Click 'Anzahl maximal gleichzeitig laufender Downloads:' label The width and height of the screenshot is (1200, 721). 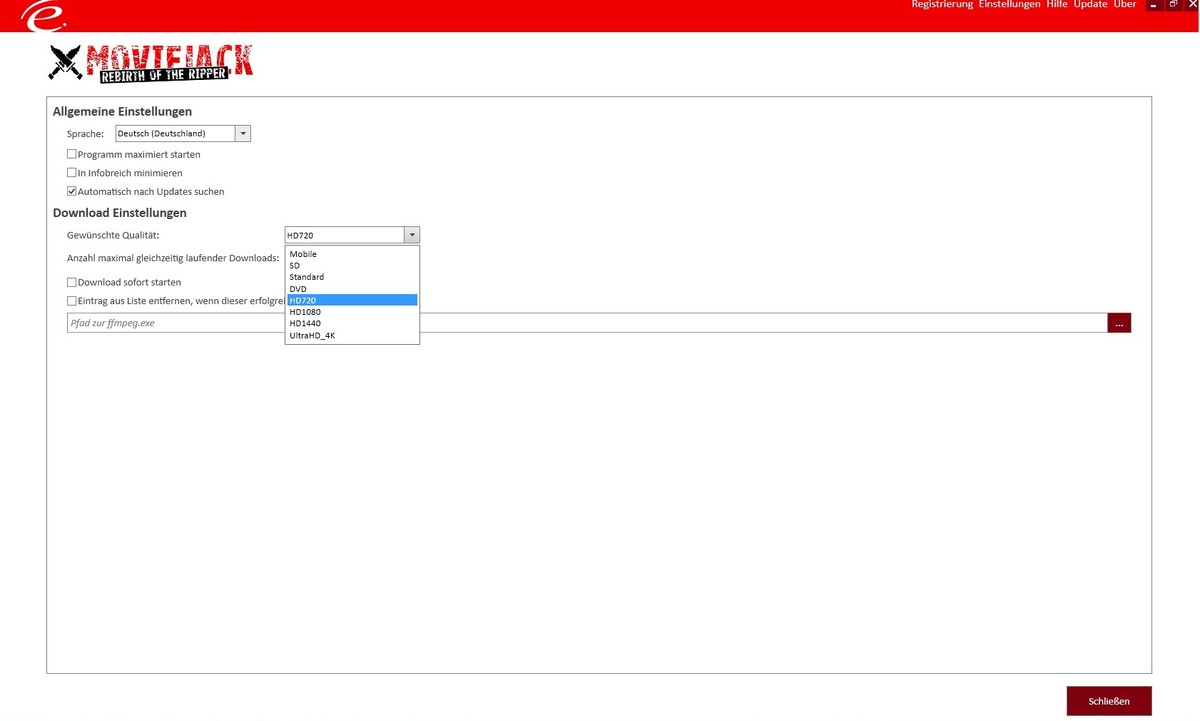(173, 259)
